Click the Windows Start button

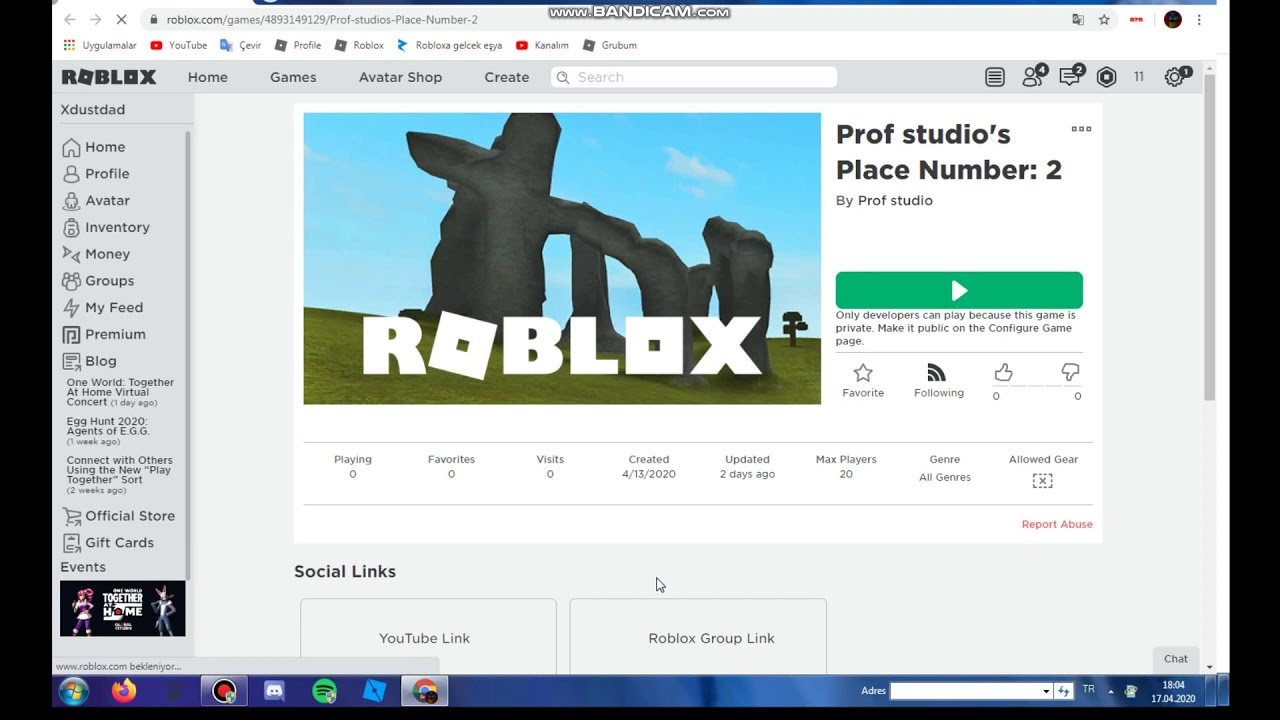74,691
